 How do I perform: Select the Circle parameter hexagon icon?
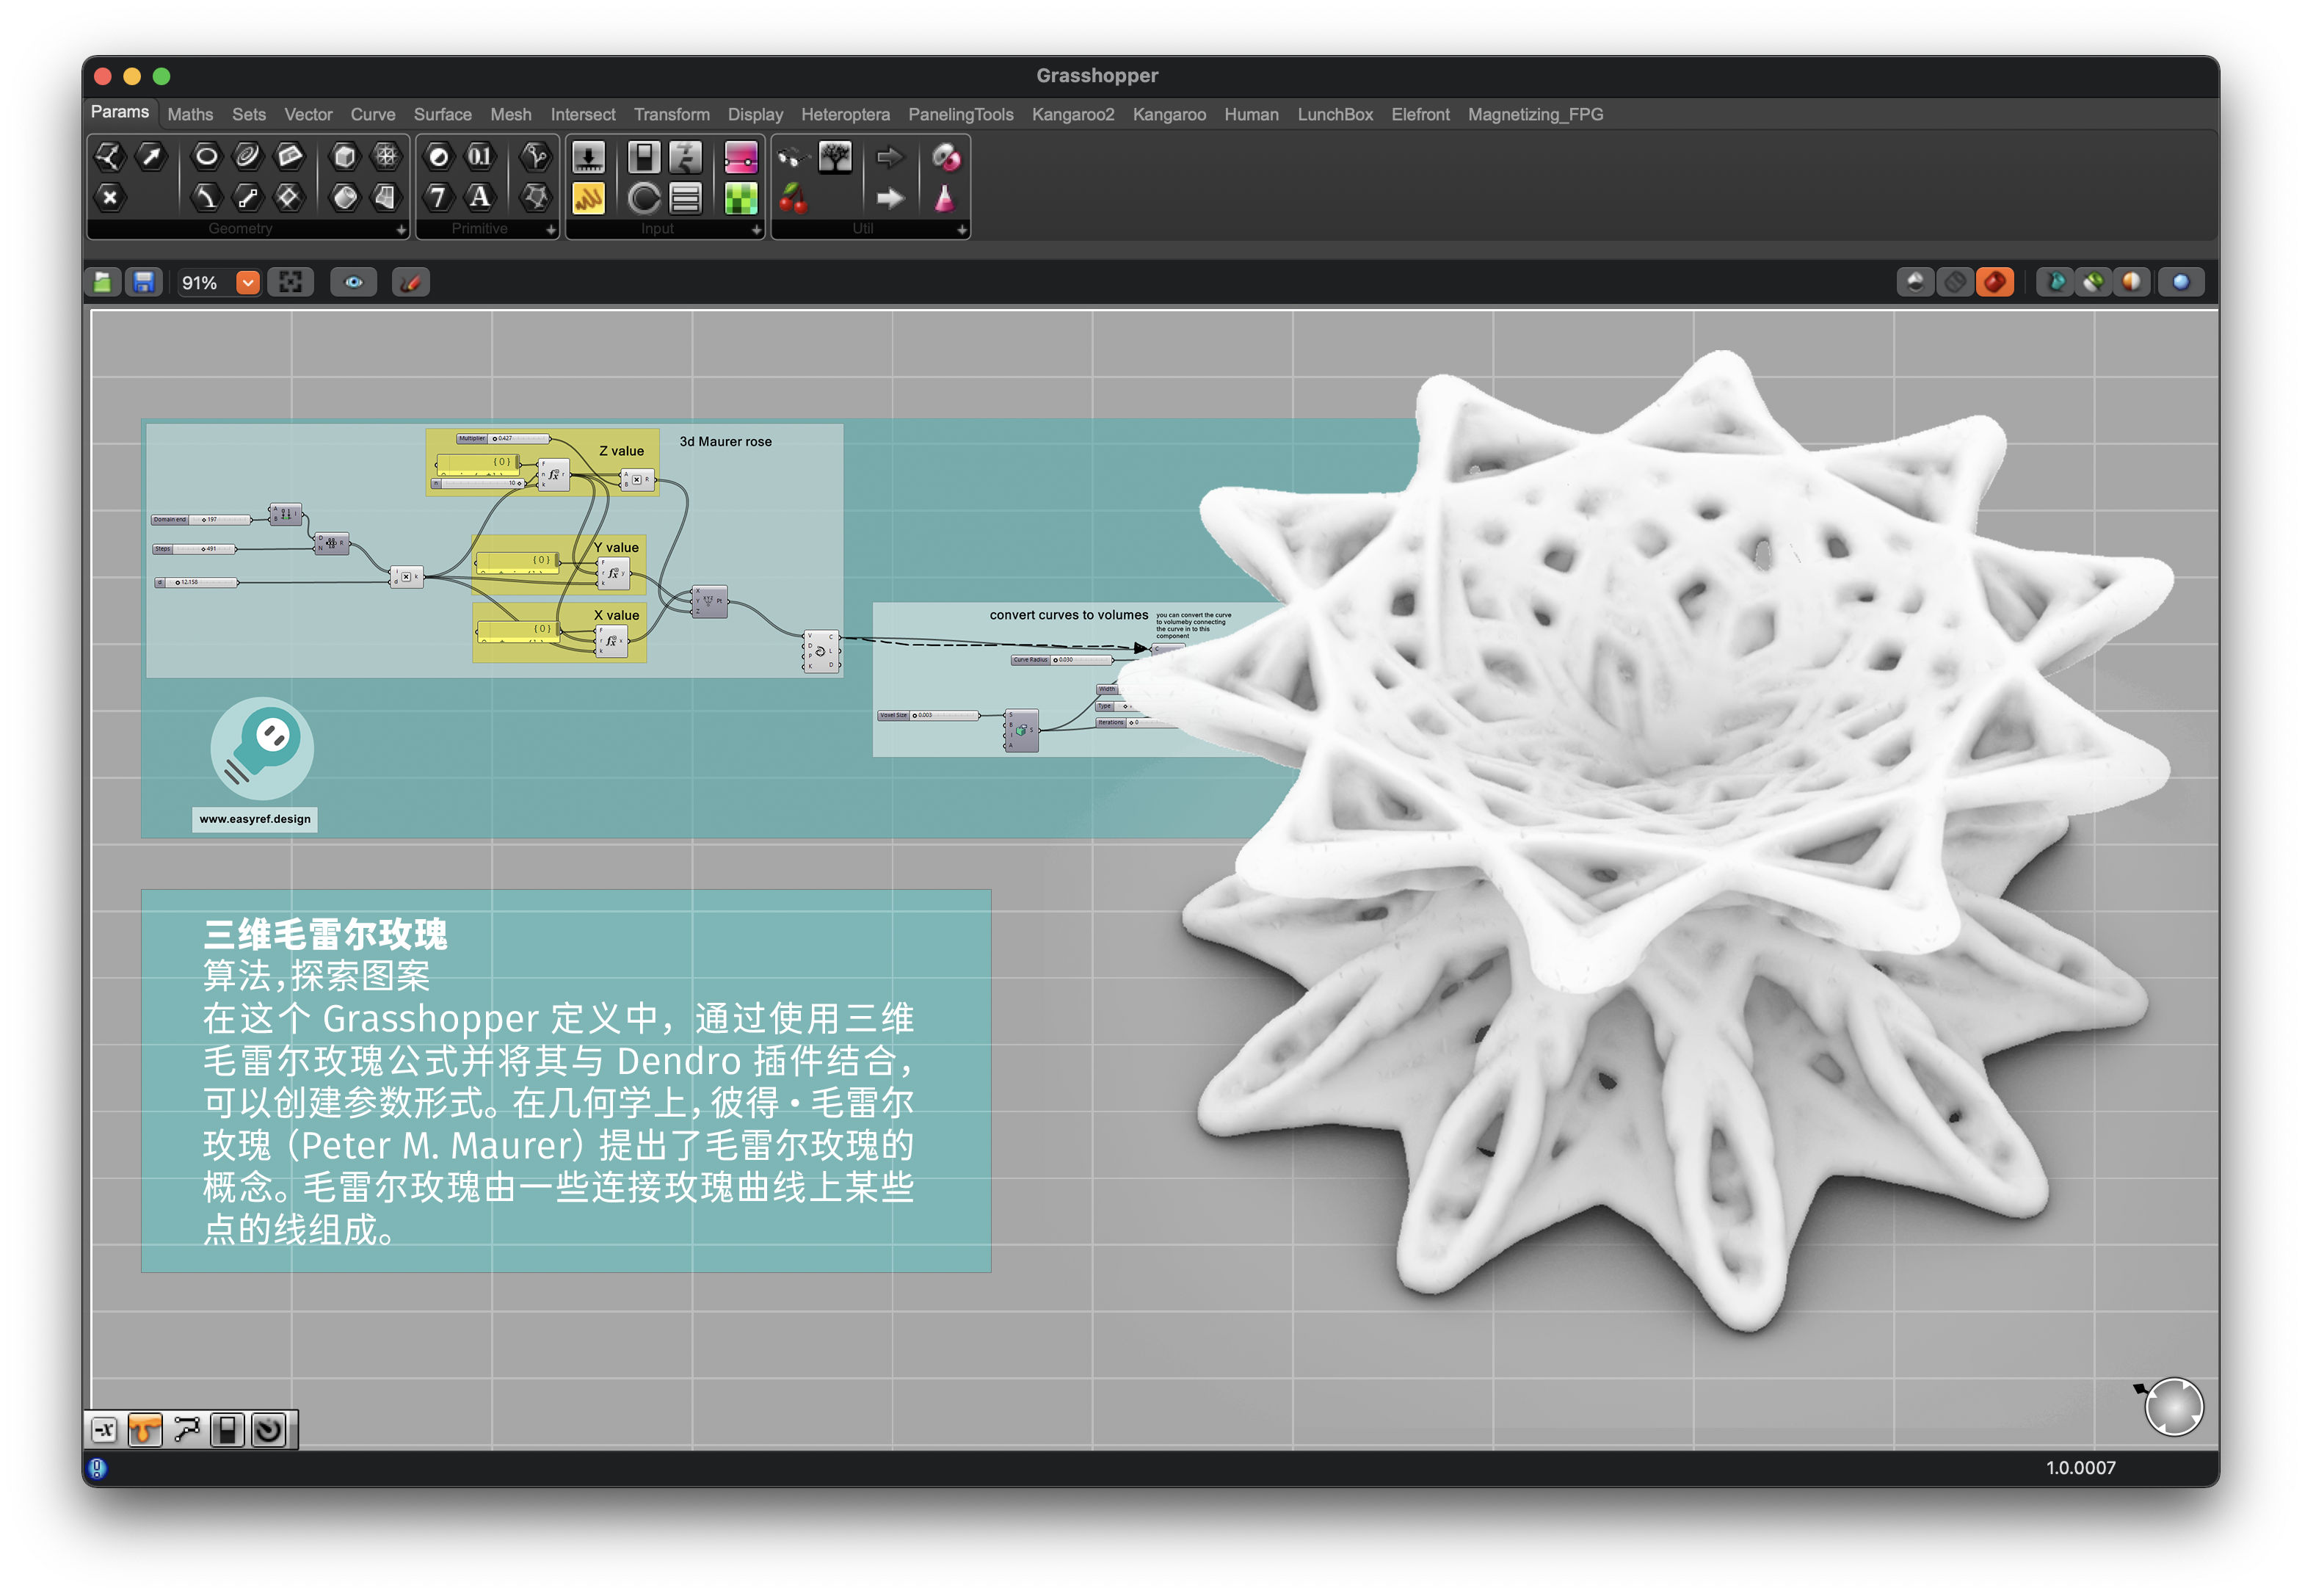pos(206,156)
